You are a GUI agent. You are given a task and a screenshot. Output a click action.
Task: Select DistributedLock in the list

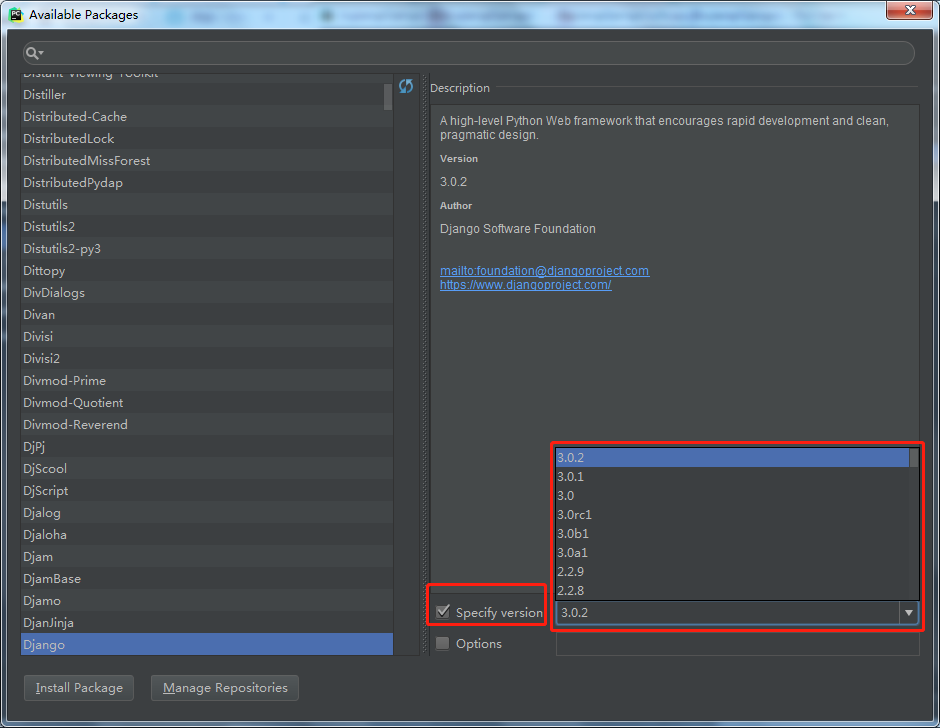[x=207, y=139]
